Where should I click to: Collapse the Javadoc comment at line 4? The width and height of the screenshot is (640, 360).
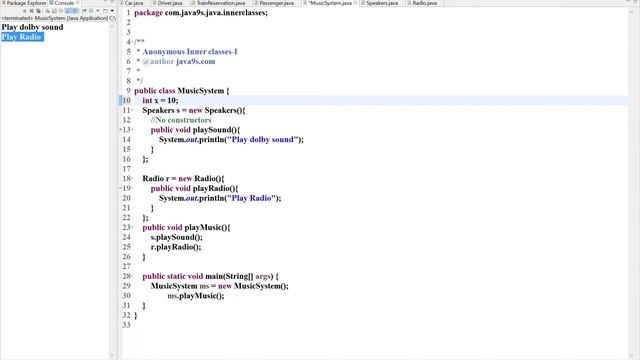pos(133,42)
